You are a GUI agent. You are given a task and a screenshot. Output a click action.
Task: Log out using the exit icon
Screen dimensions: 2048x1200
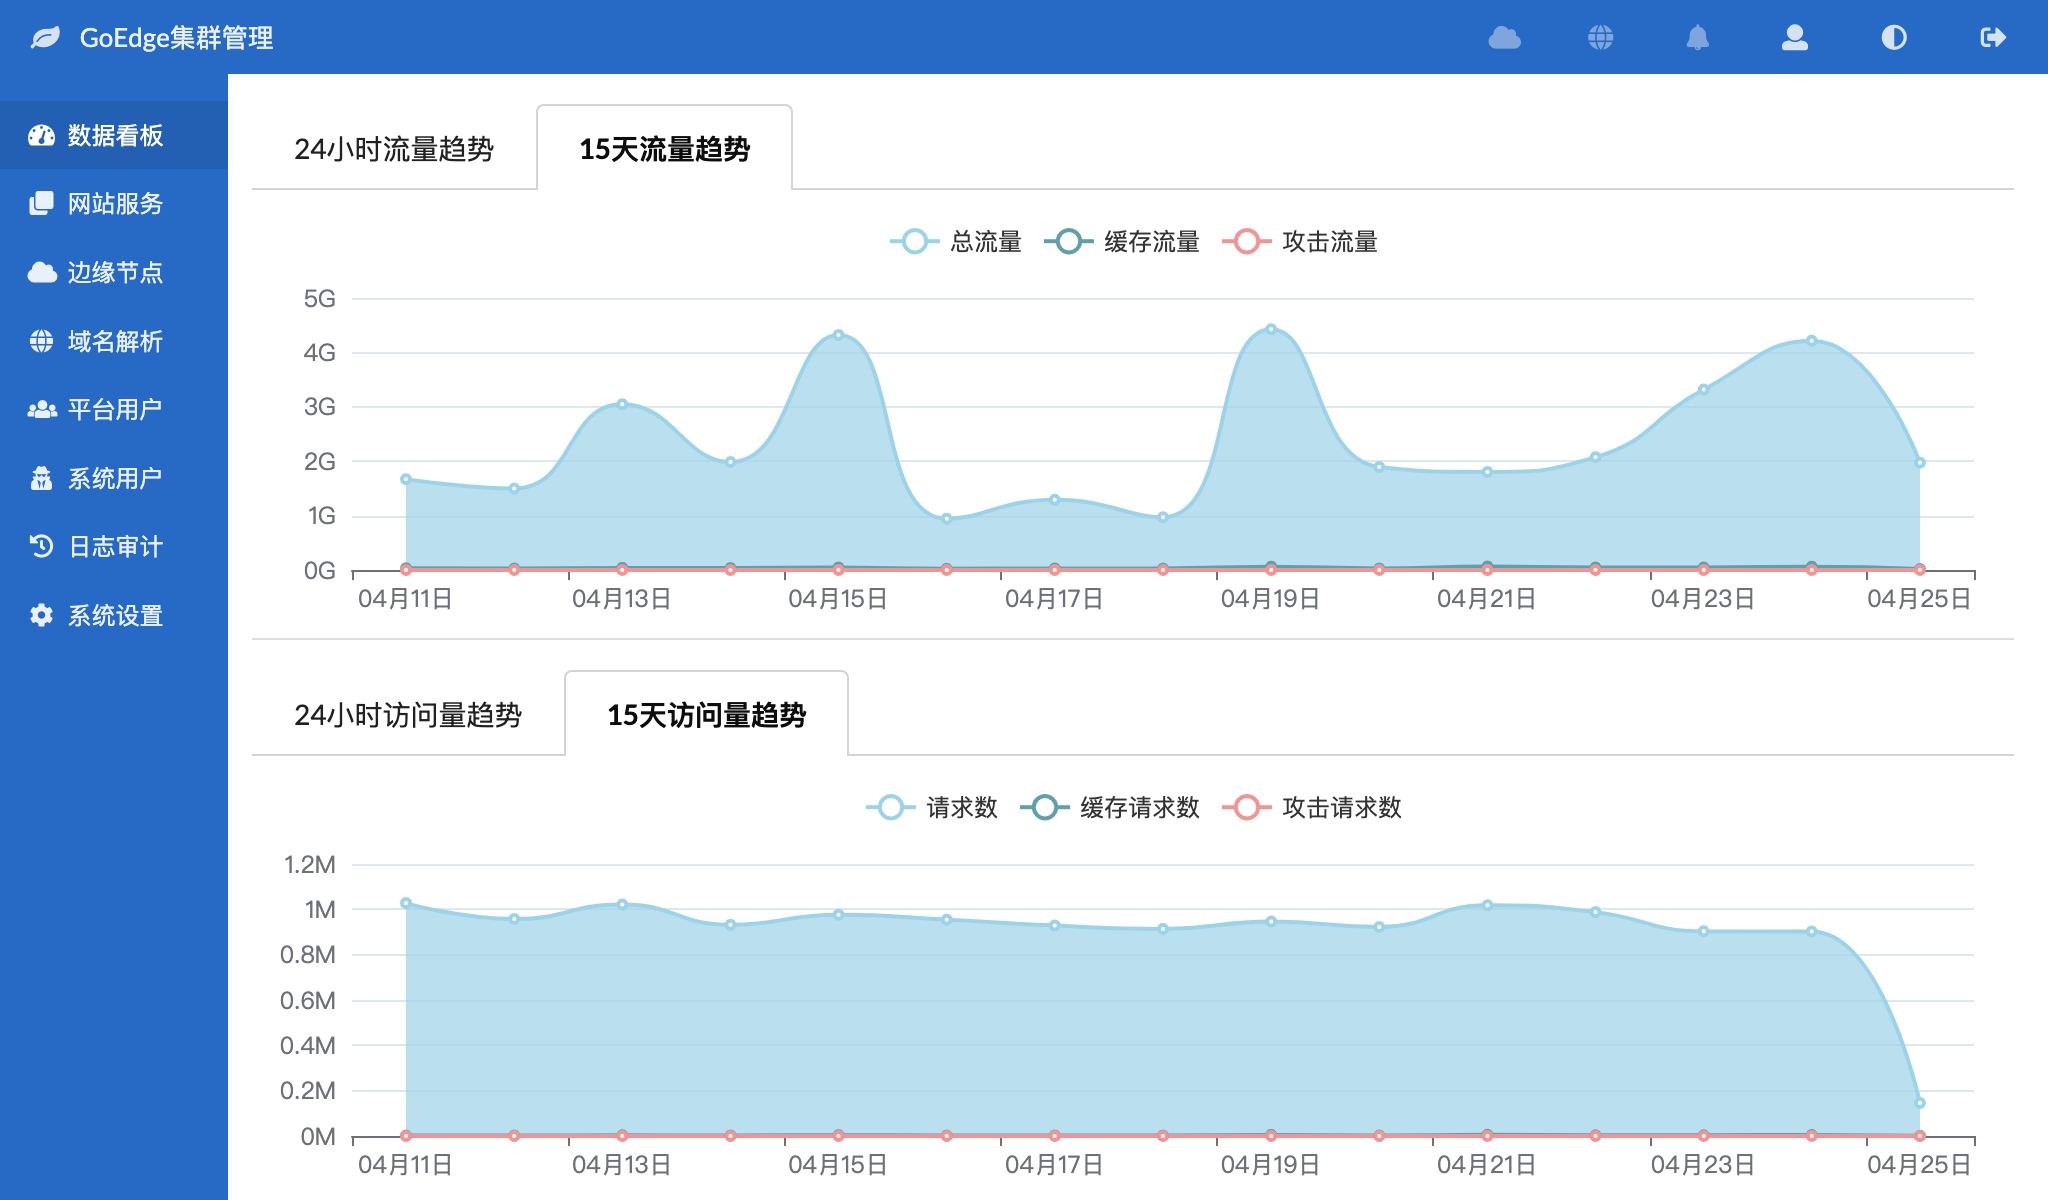coord(1991,38)
